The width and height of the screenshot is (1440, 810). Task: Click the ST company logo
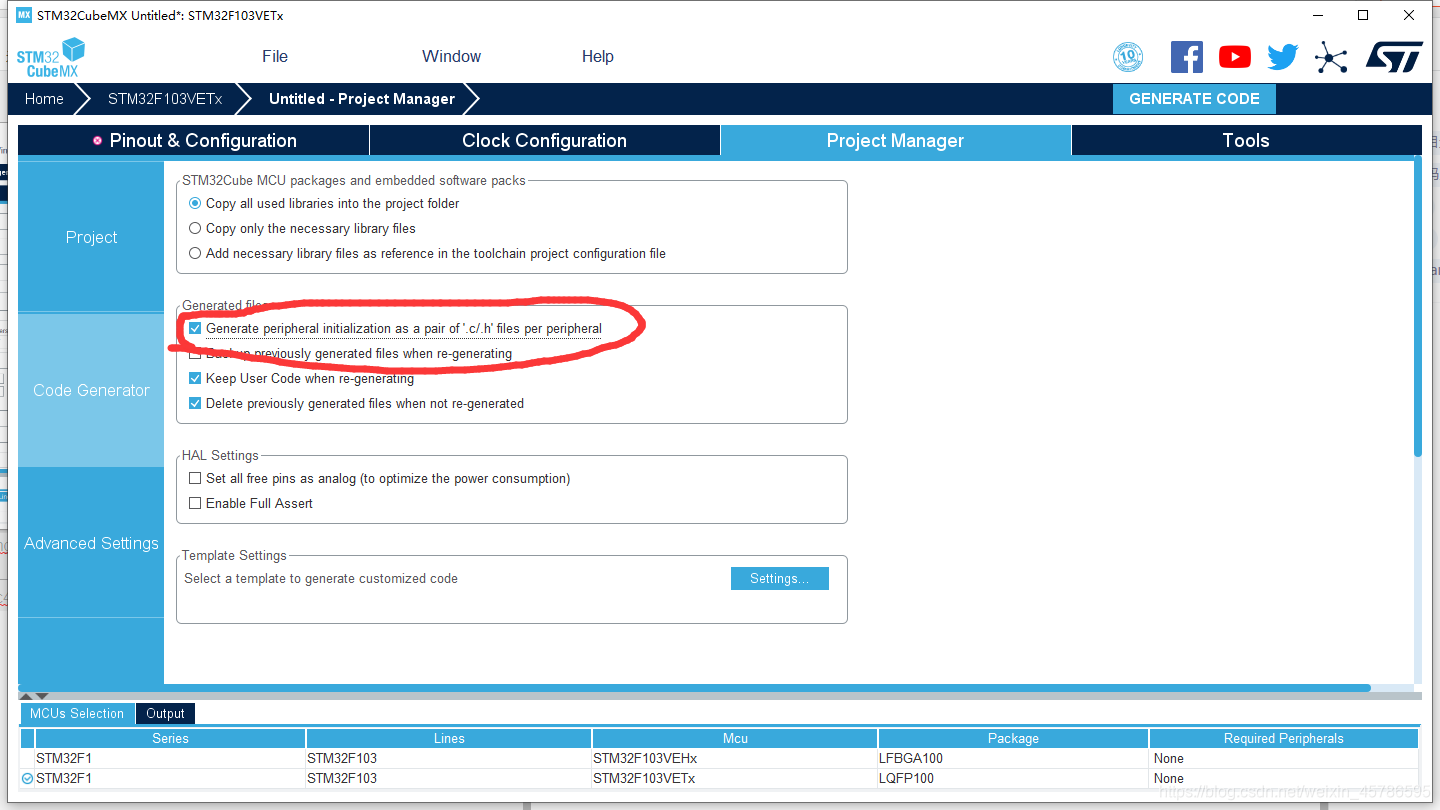[1394, 57]
